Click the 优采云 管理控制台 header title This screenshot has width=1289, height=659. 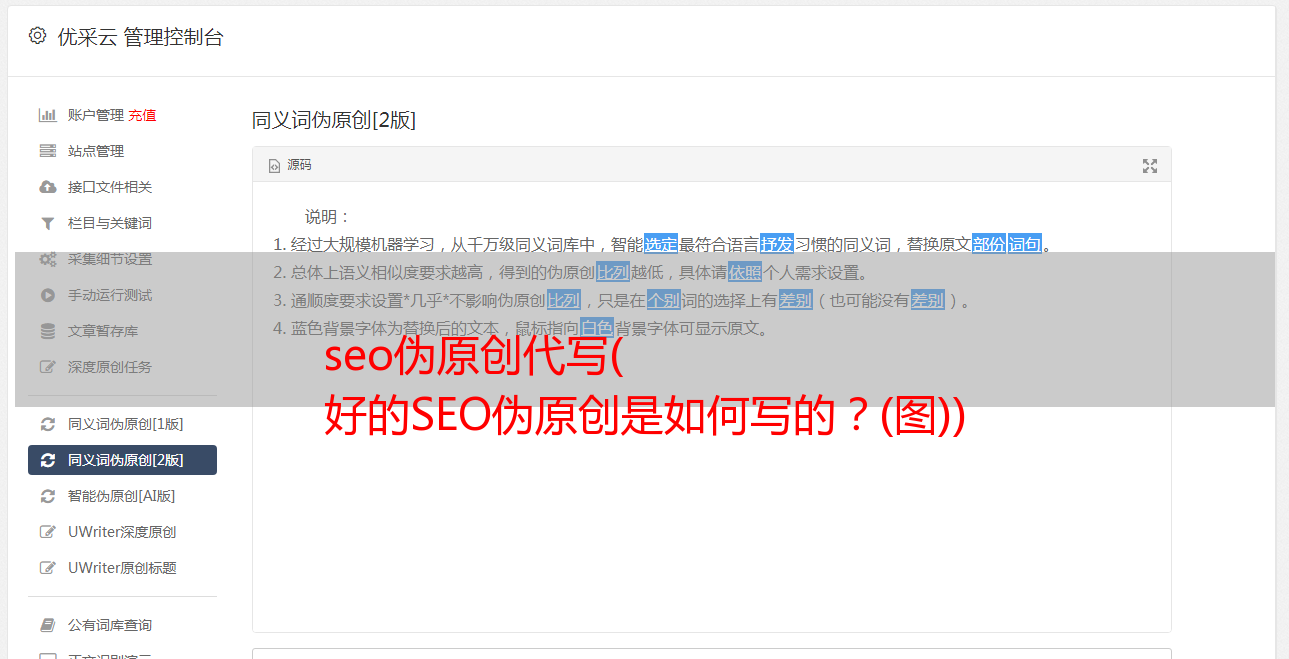coord(140,37)
